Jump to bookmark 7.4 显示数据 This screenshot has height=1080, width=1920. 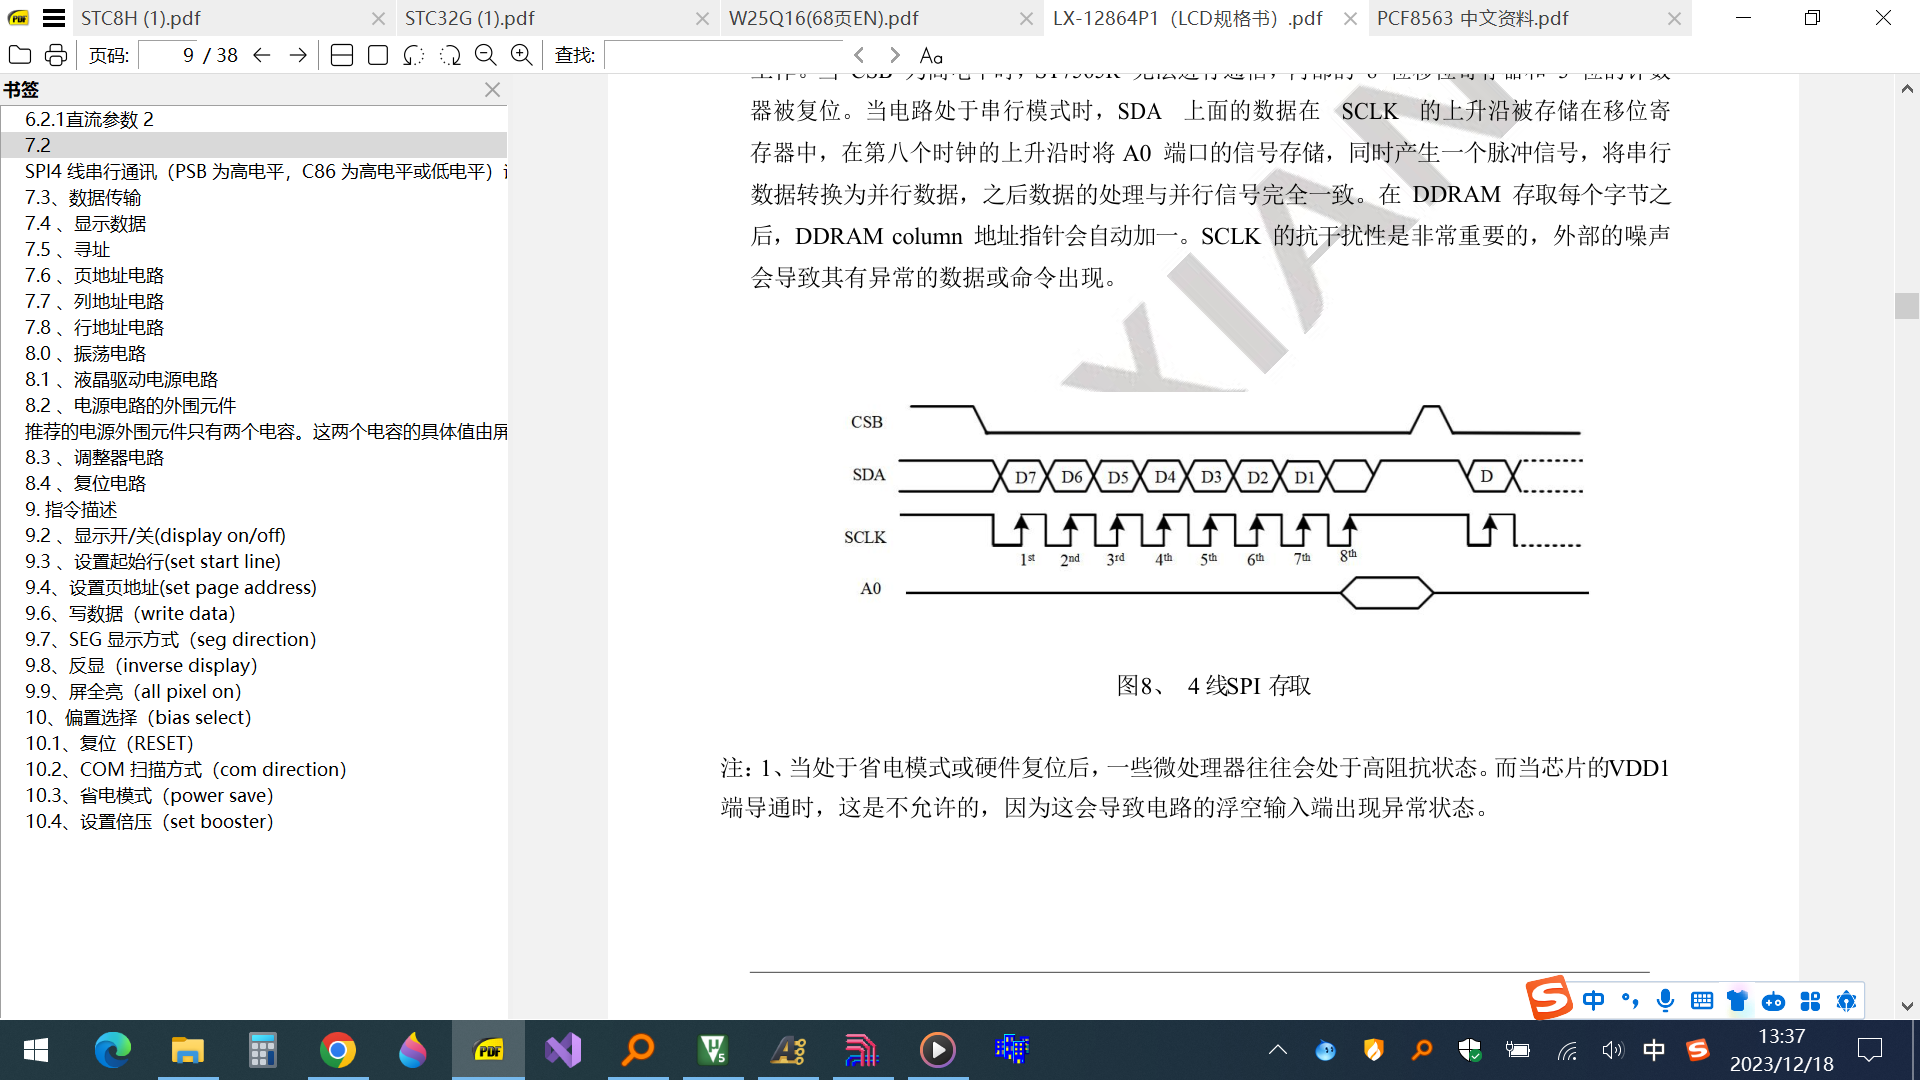point(254,223)
